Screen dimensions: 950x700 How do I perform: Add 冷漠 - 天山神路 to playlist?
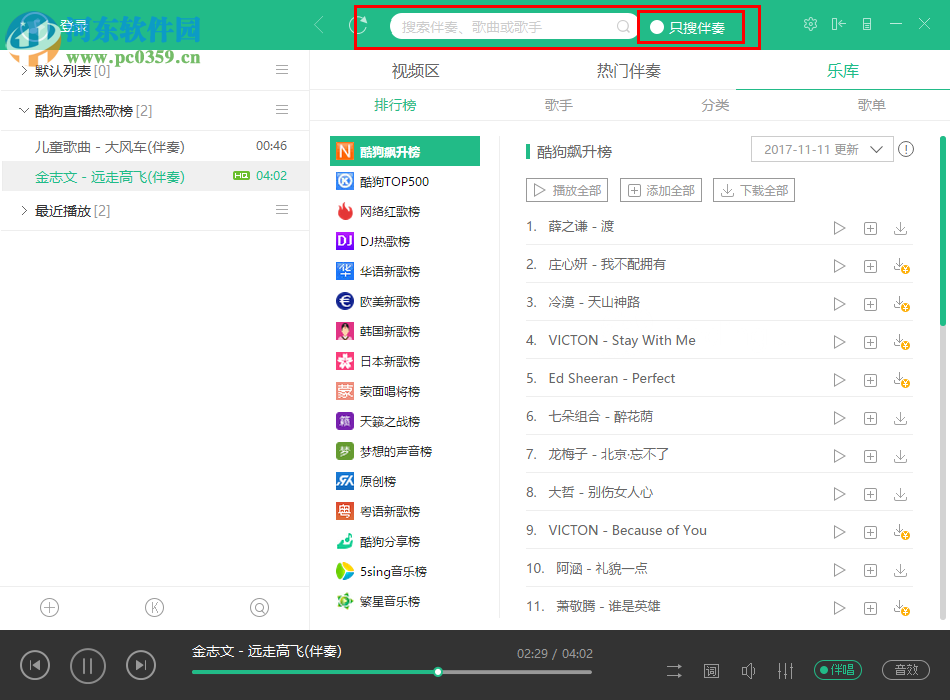(870, 304)
